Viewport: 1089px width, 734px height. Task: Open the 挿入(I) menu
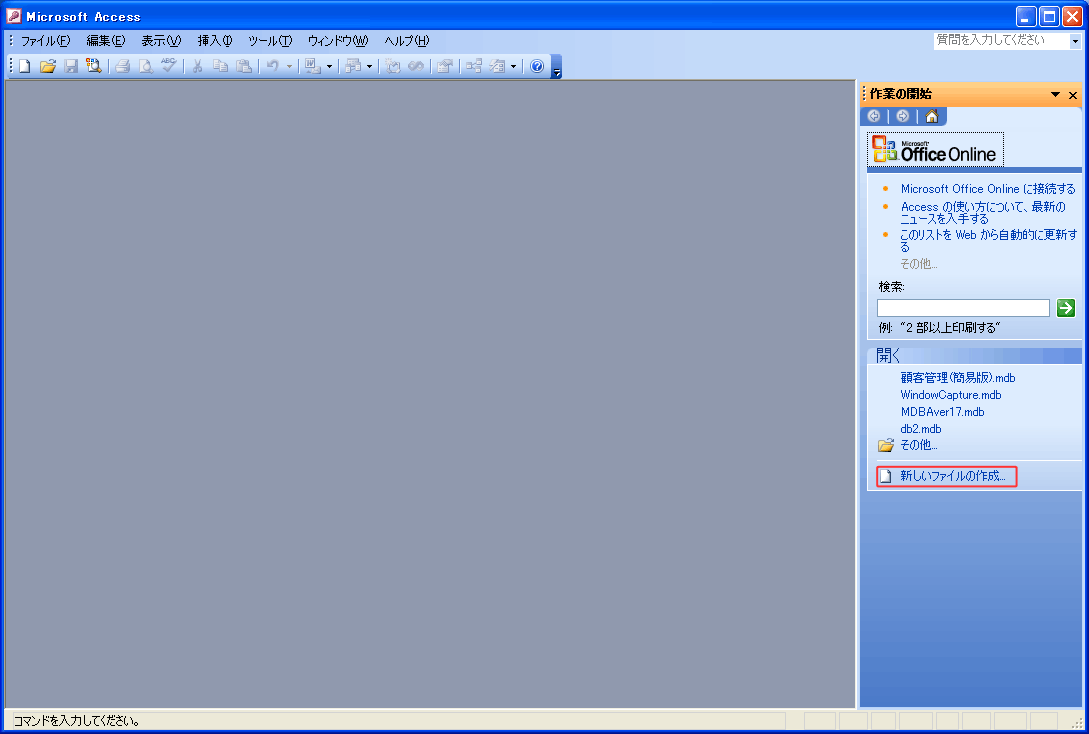(x=215, y=41)
